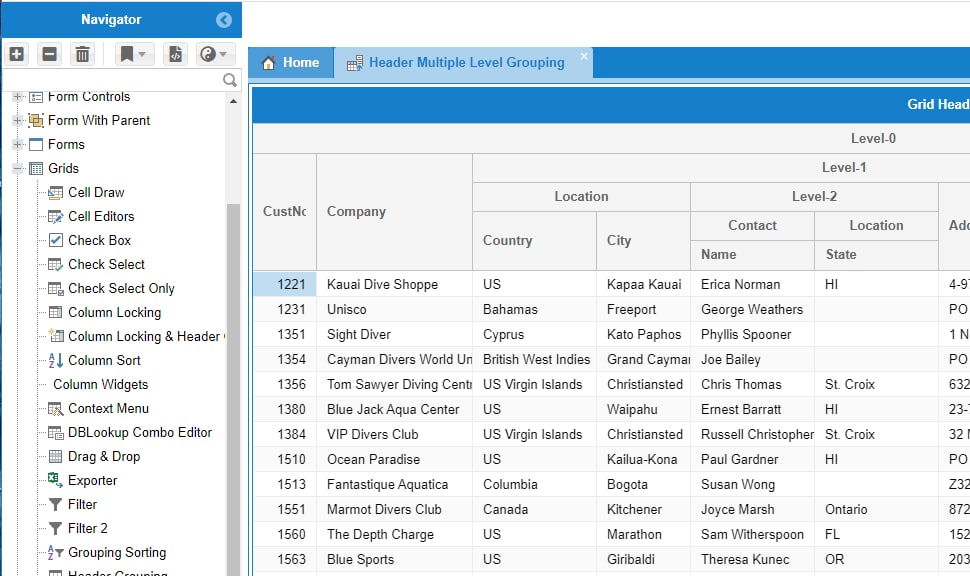
Task: Click the CustNo column header
Action: pos(285,212)
